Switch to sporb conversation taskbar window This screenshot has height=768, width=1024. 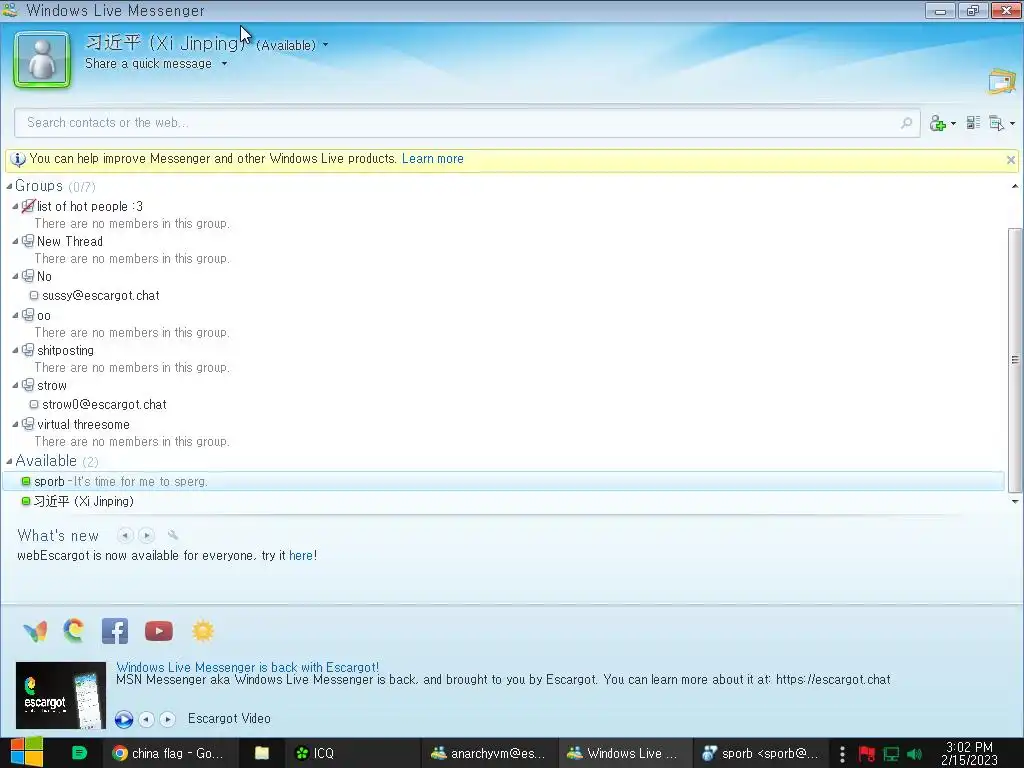point(761,753)
